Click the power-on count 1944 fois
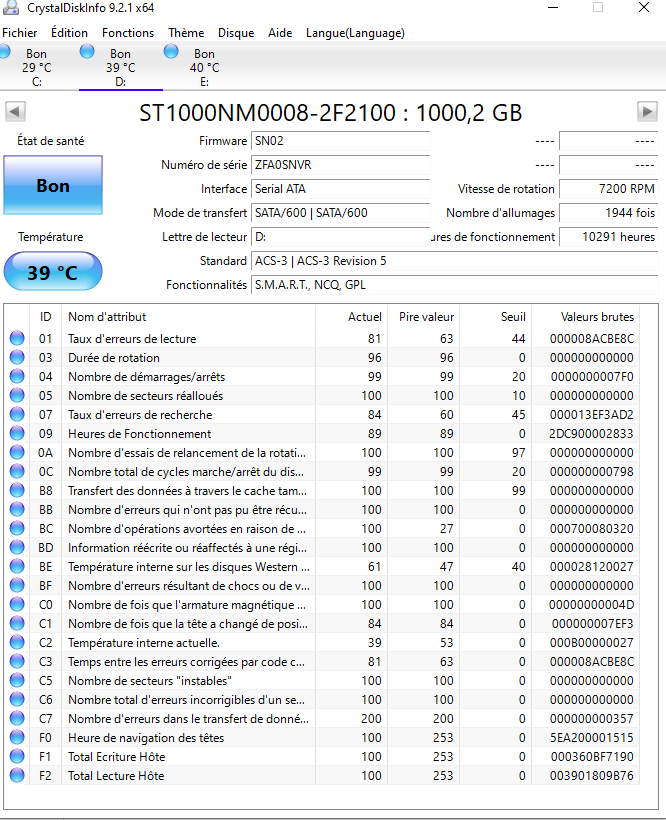The image size is (666, 820). [x=608, y=213]
